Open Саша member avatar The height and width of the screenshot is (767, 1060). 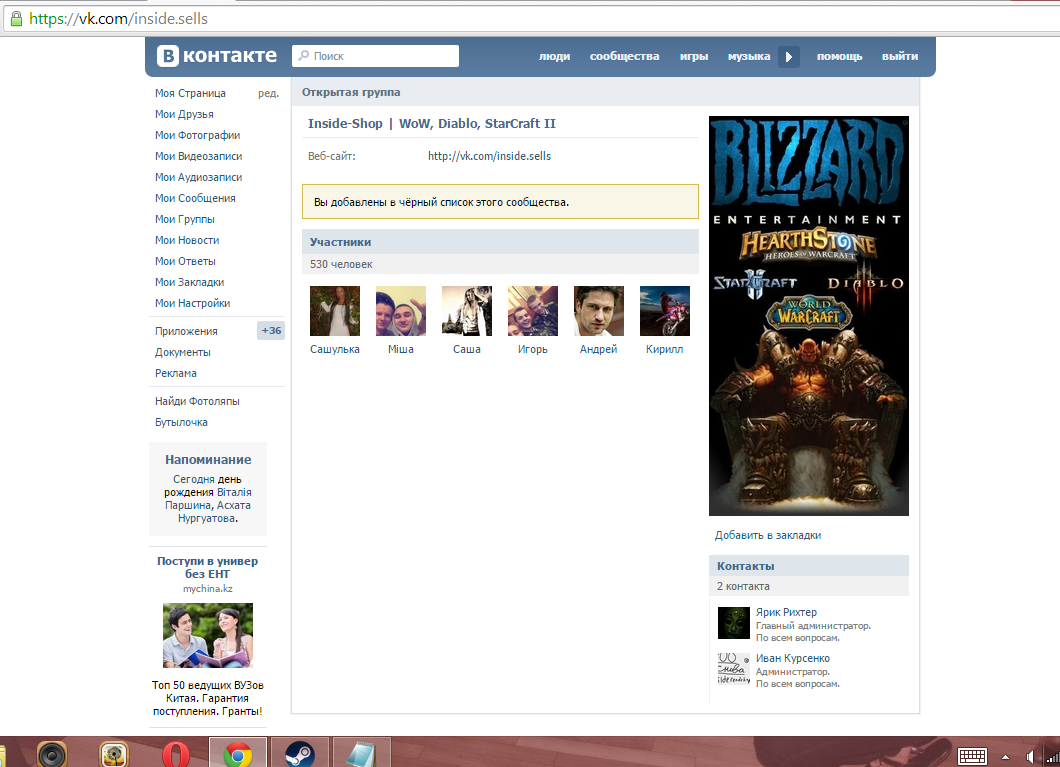466,311
